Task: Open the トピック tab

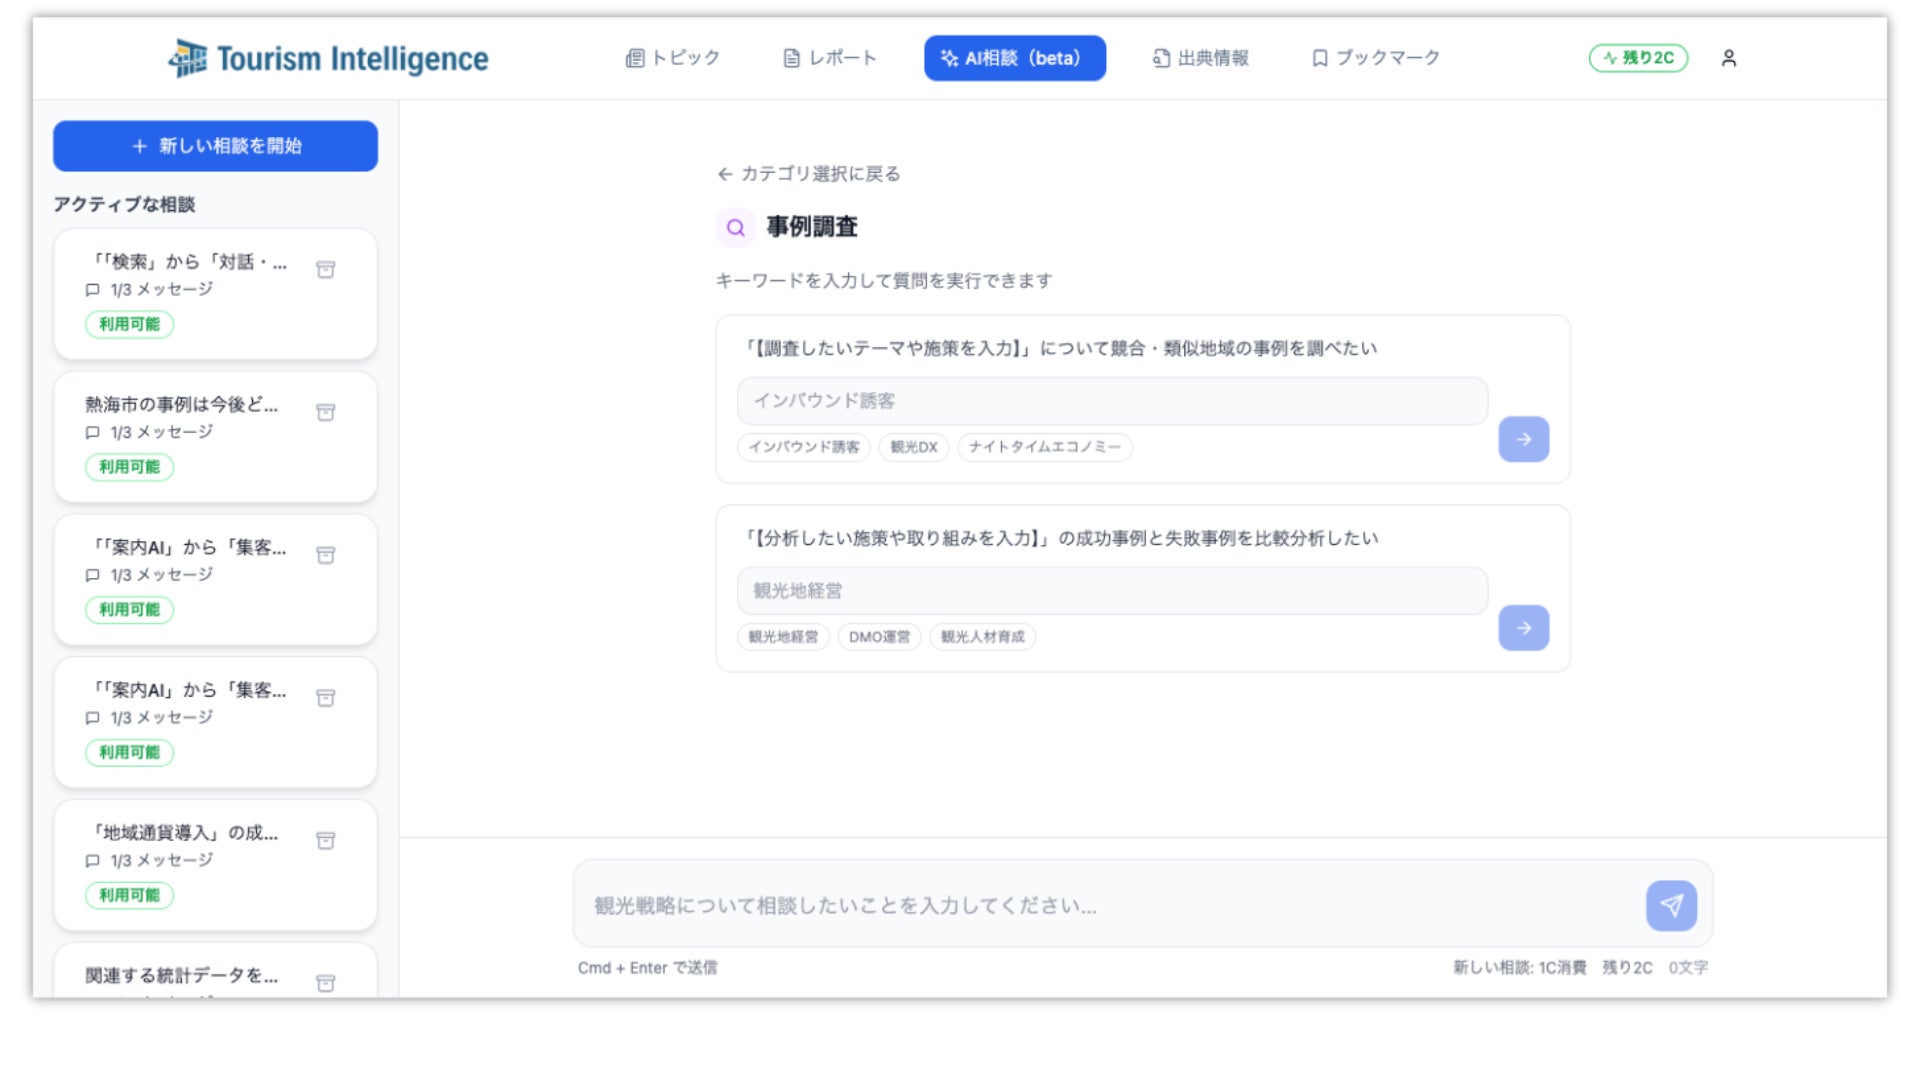Action: click(x=672, y=58)
